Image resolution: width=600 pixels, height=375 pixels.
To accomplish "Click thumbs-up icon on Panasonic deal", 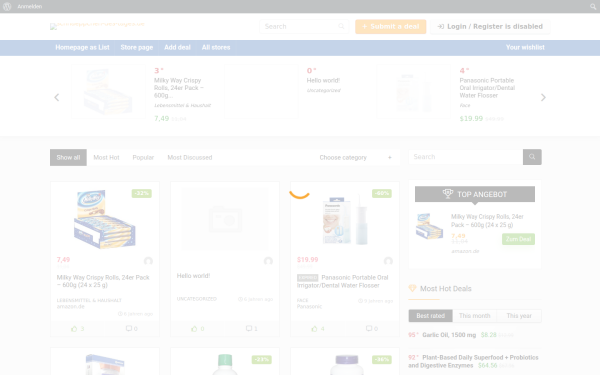I will click(314, 329).
